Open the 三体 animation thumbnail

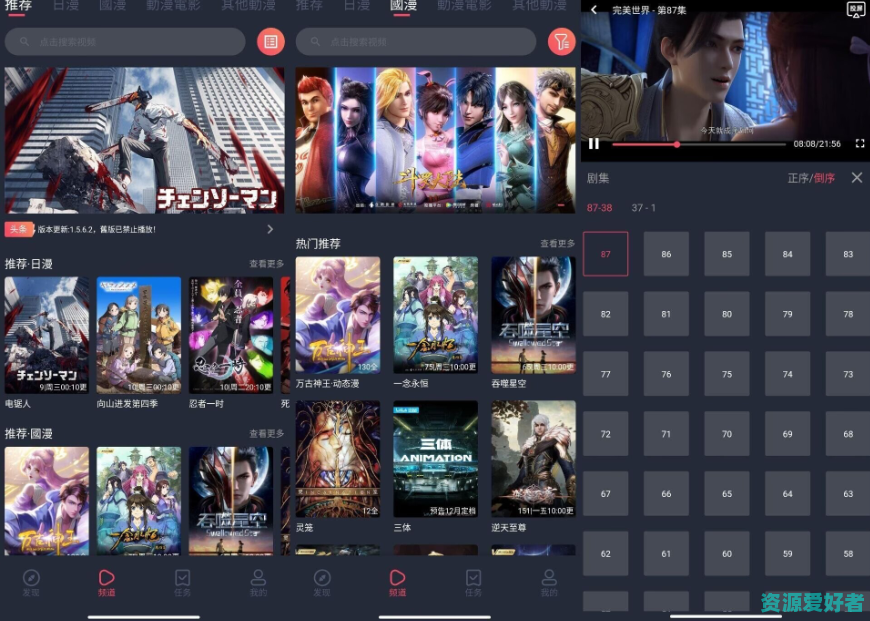point(434,459)
